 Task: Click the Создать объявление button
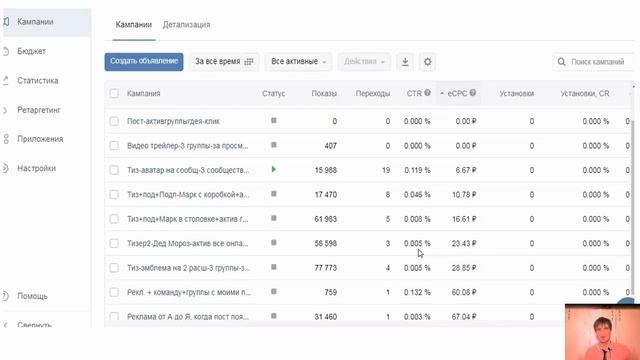pos(144,62)
